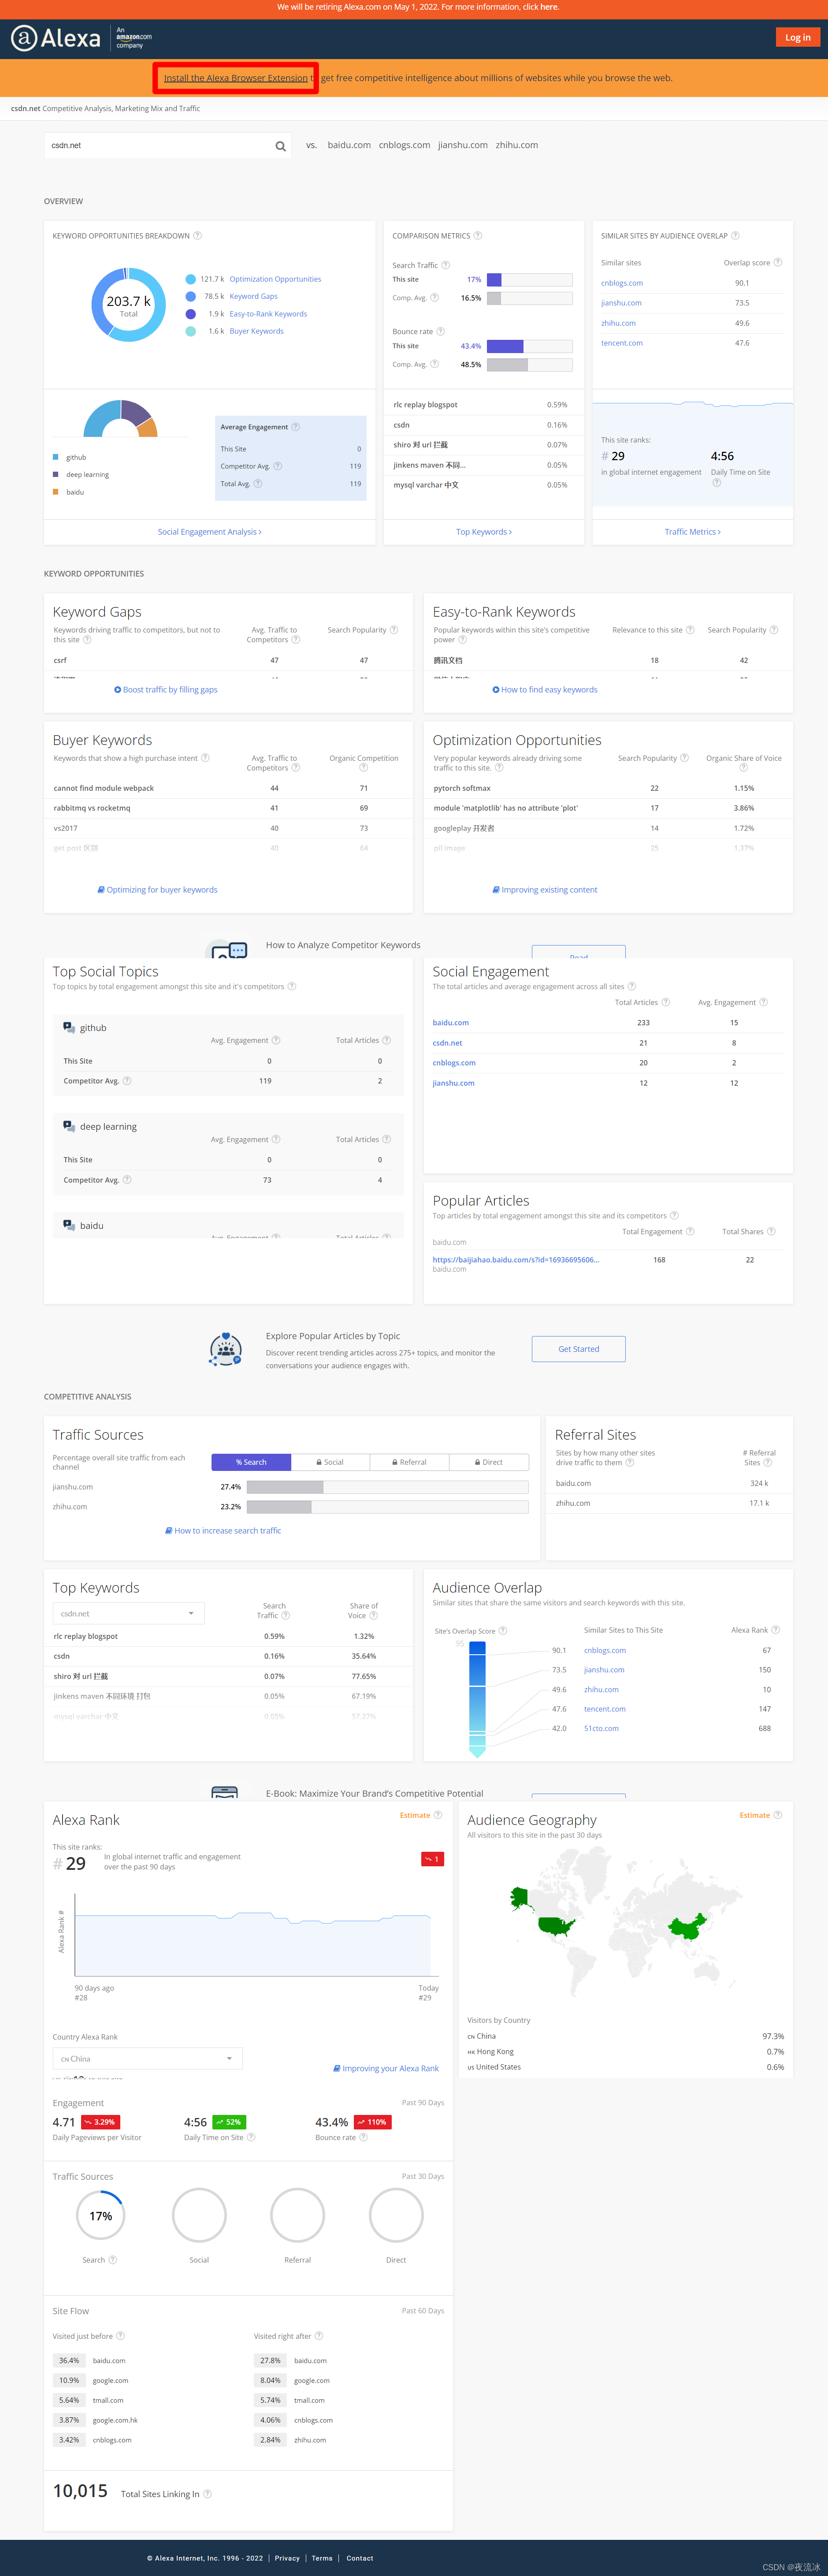Click 'pytorch softmax' keyword row
The height and width of the screenshot is (2576, 828).
(x=608, y=788)
